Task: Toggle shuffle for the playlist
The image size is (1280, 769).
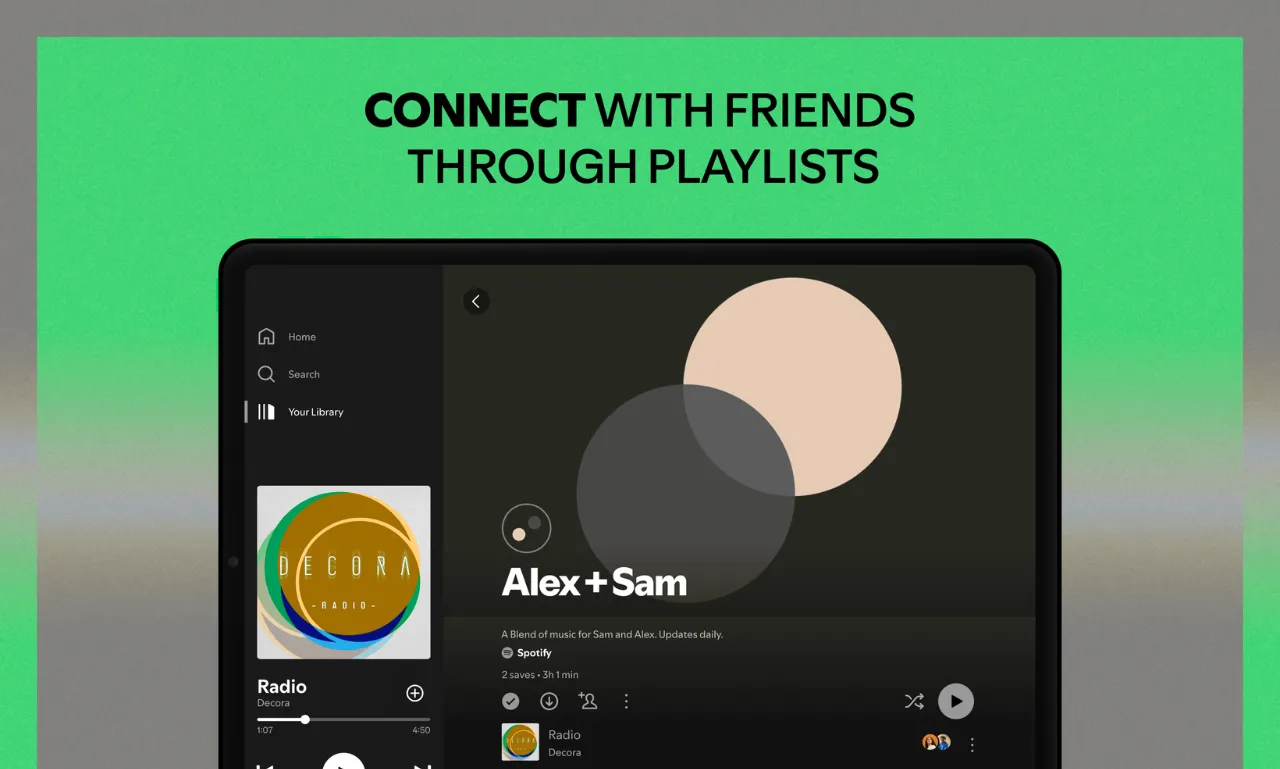Action: 914,701
